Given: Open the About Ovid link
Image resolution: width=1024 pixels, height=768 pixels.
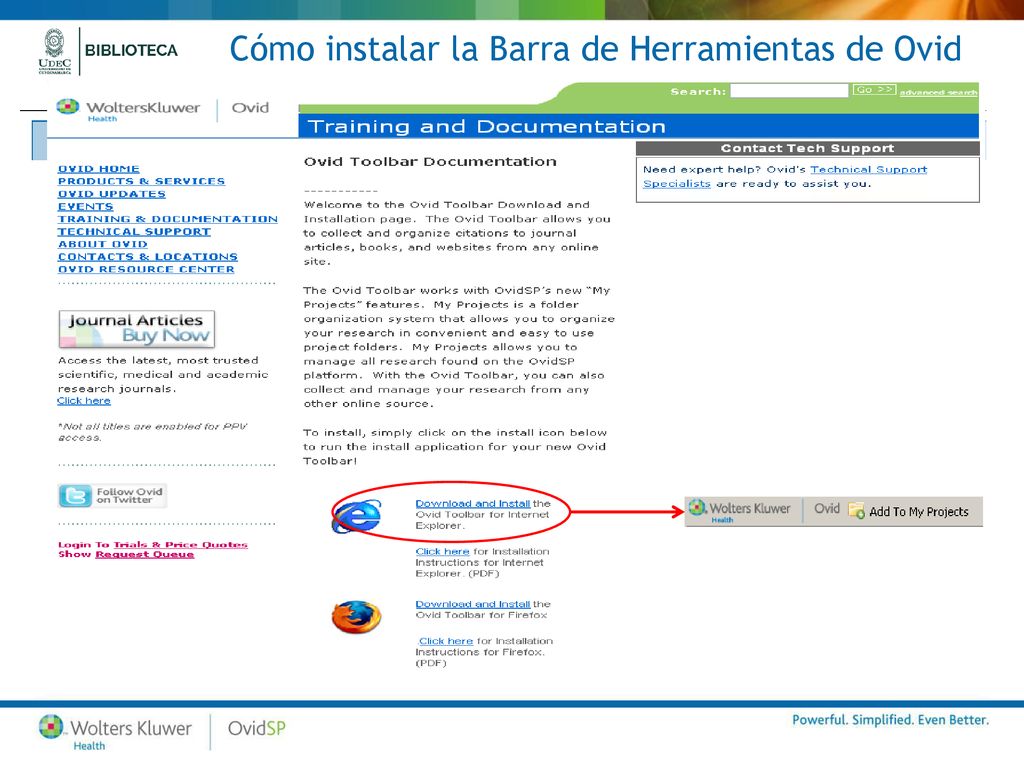Looking at the screenshot, I should point(103,244).
